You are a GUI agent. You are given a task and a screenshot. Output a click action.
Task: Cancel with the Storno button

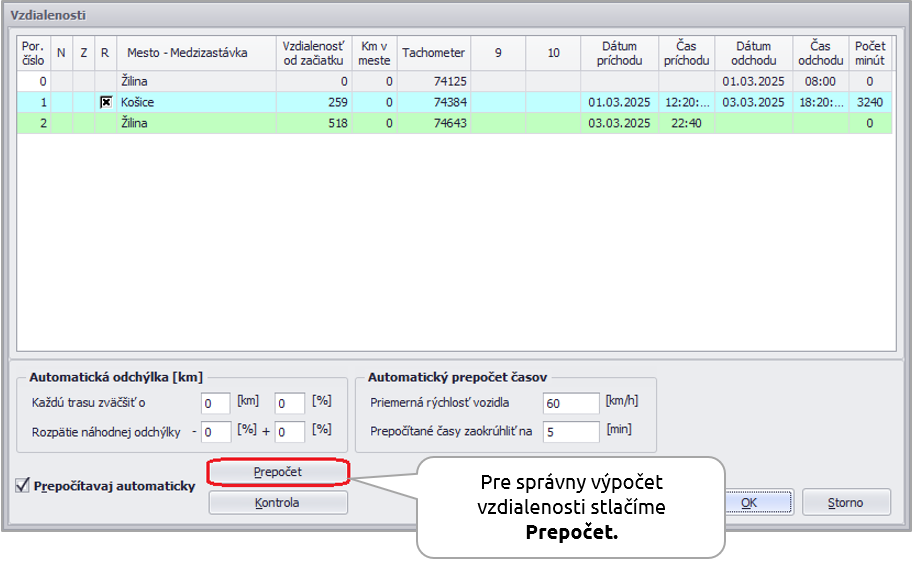[x=846, y=502]
